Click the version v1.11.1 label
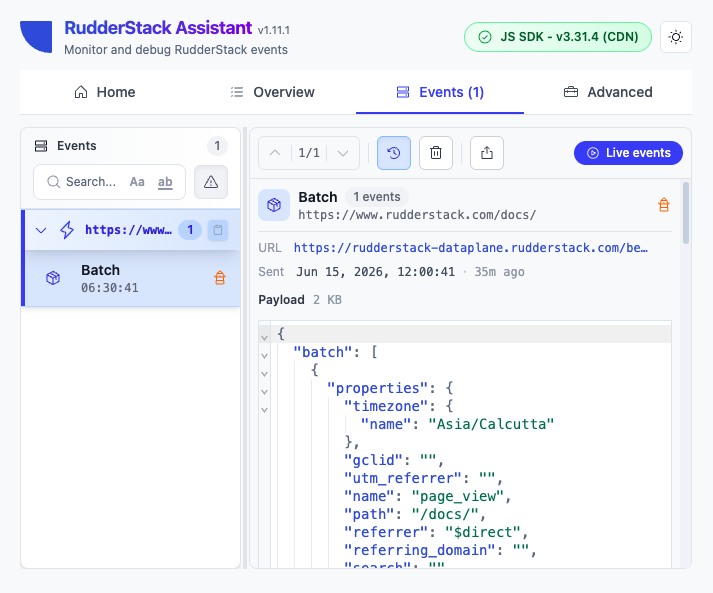The image size is (713, 593). [273, 30]
